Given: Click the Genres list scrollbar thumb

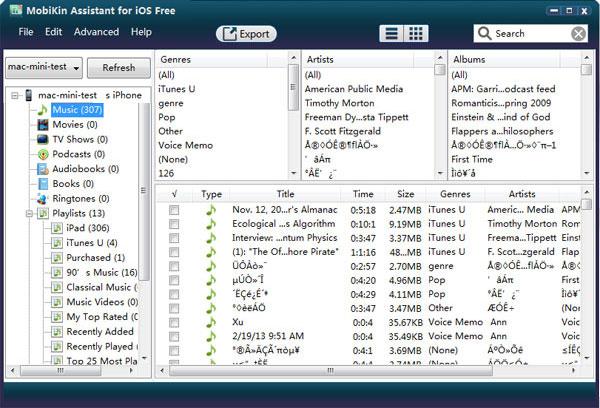Looking at the screenshot, I should pos(293,87).
